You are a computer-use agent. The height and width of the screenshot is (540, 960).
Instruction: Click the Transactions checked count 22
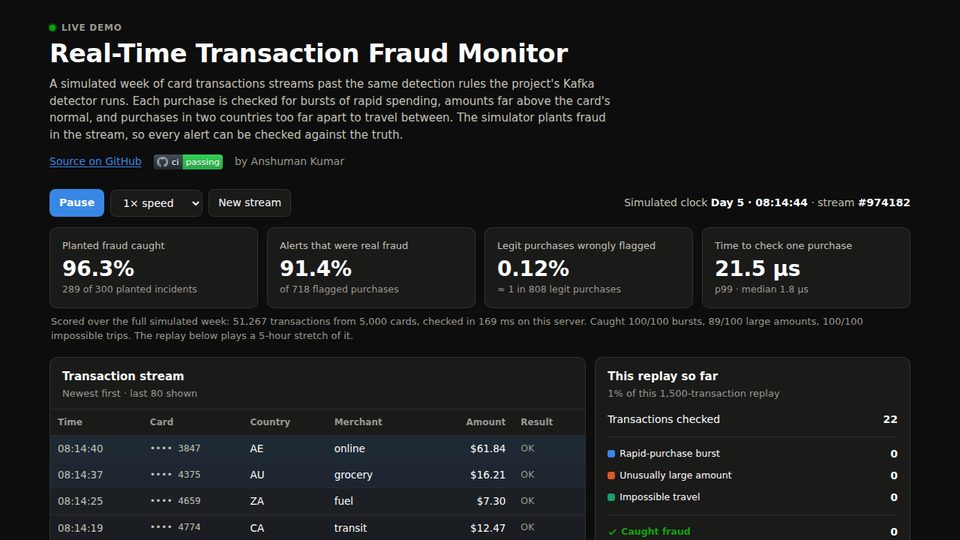click(x=890, y=419)
